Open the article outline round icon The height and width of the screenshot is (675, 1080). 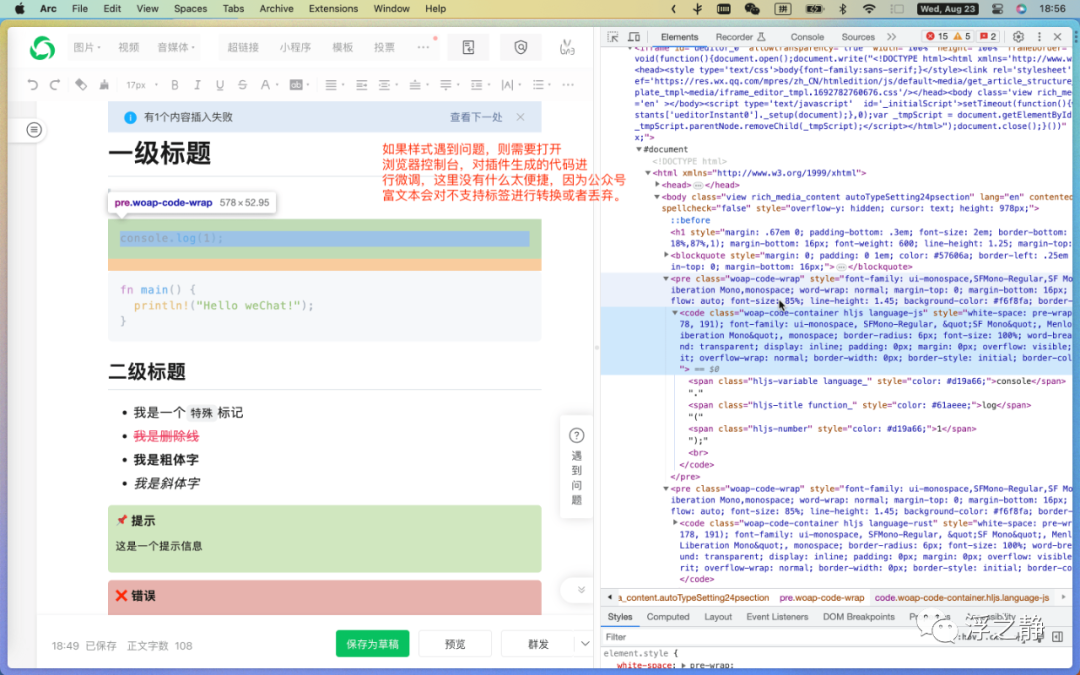(x=34, y=129)
